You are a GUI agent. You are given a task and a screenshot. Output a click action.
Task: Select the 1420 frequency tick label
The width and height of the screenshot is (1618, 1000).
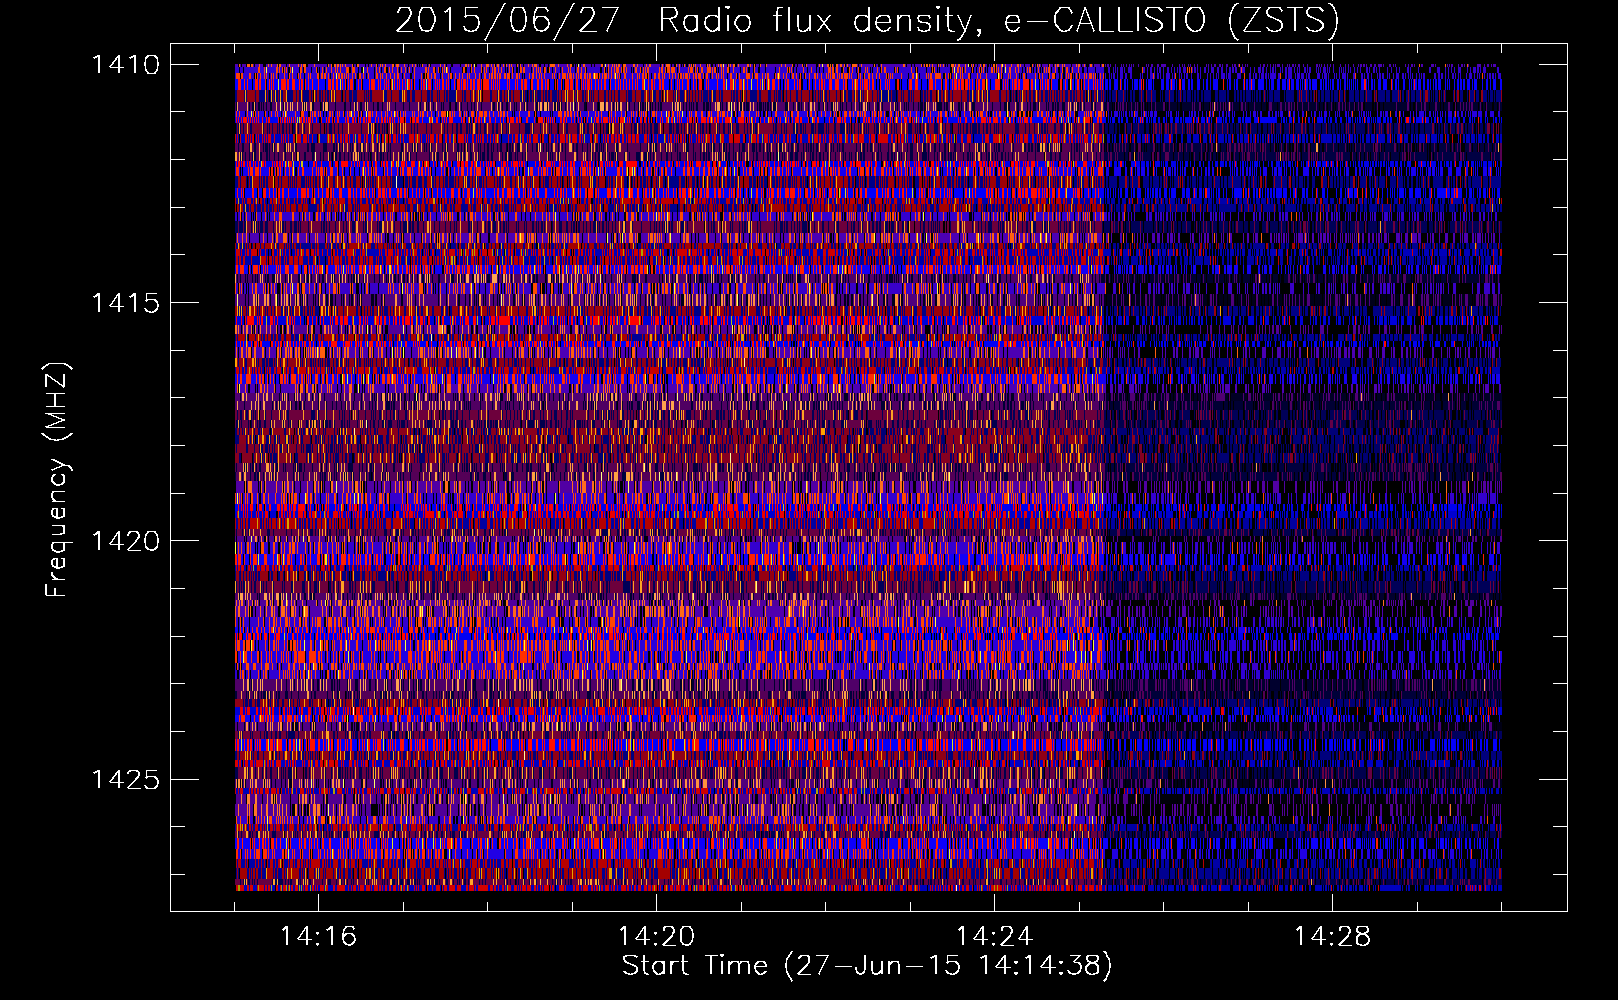125,541
